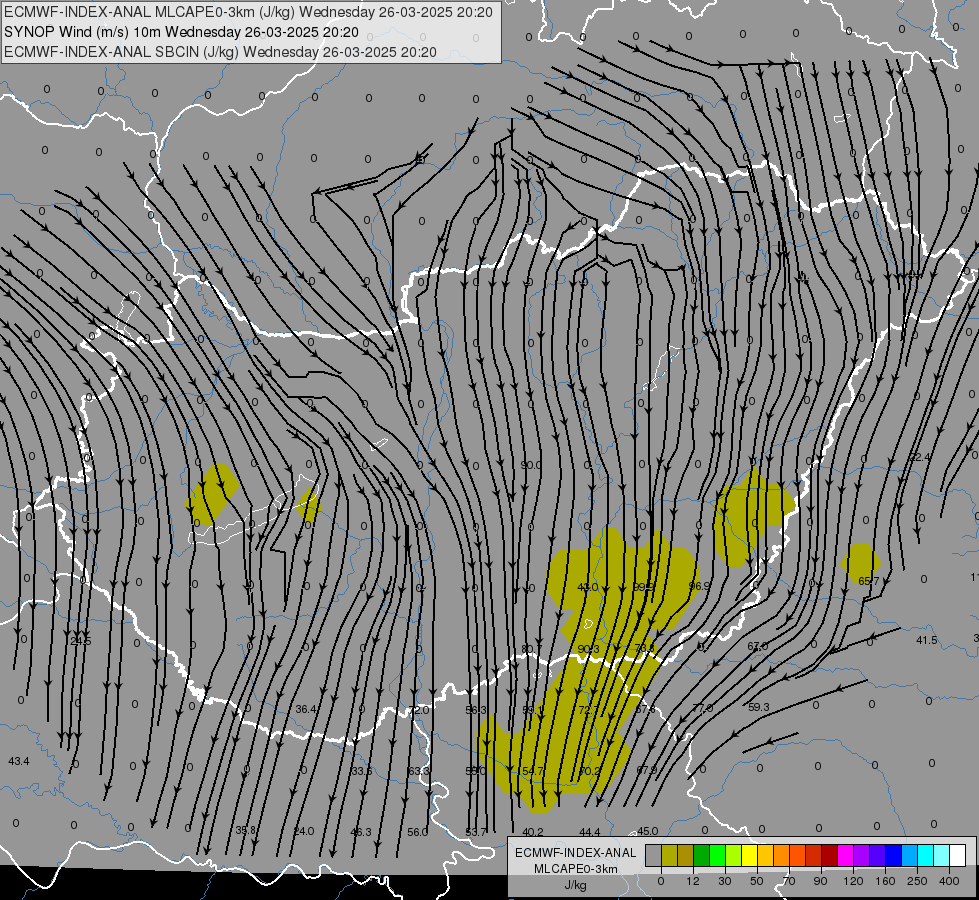Screen dimensions: 979x900
Task: Click the 46.3 map value
Action: tap(361, 832)
